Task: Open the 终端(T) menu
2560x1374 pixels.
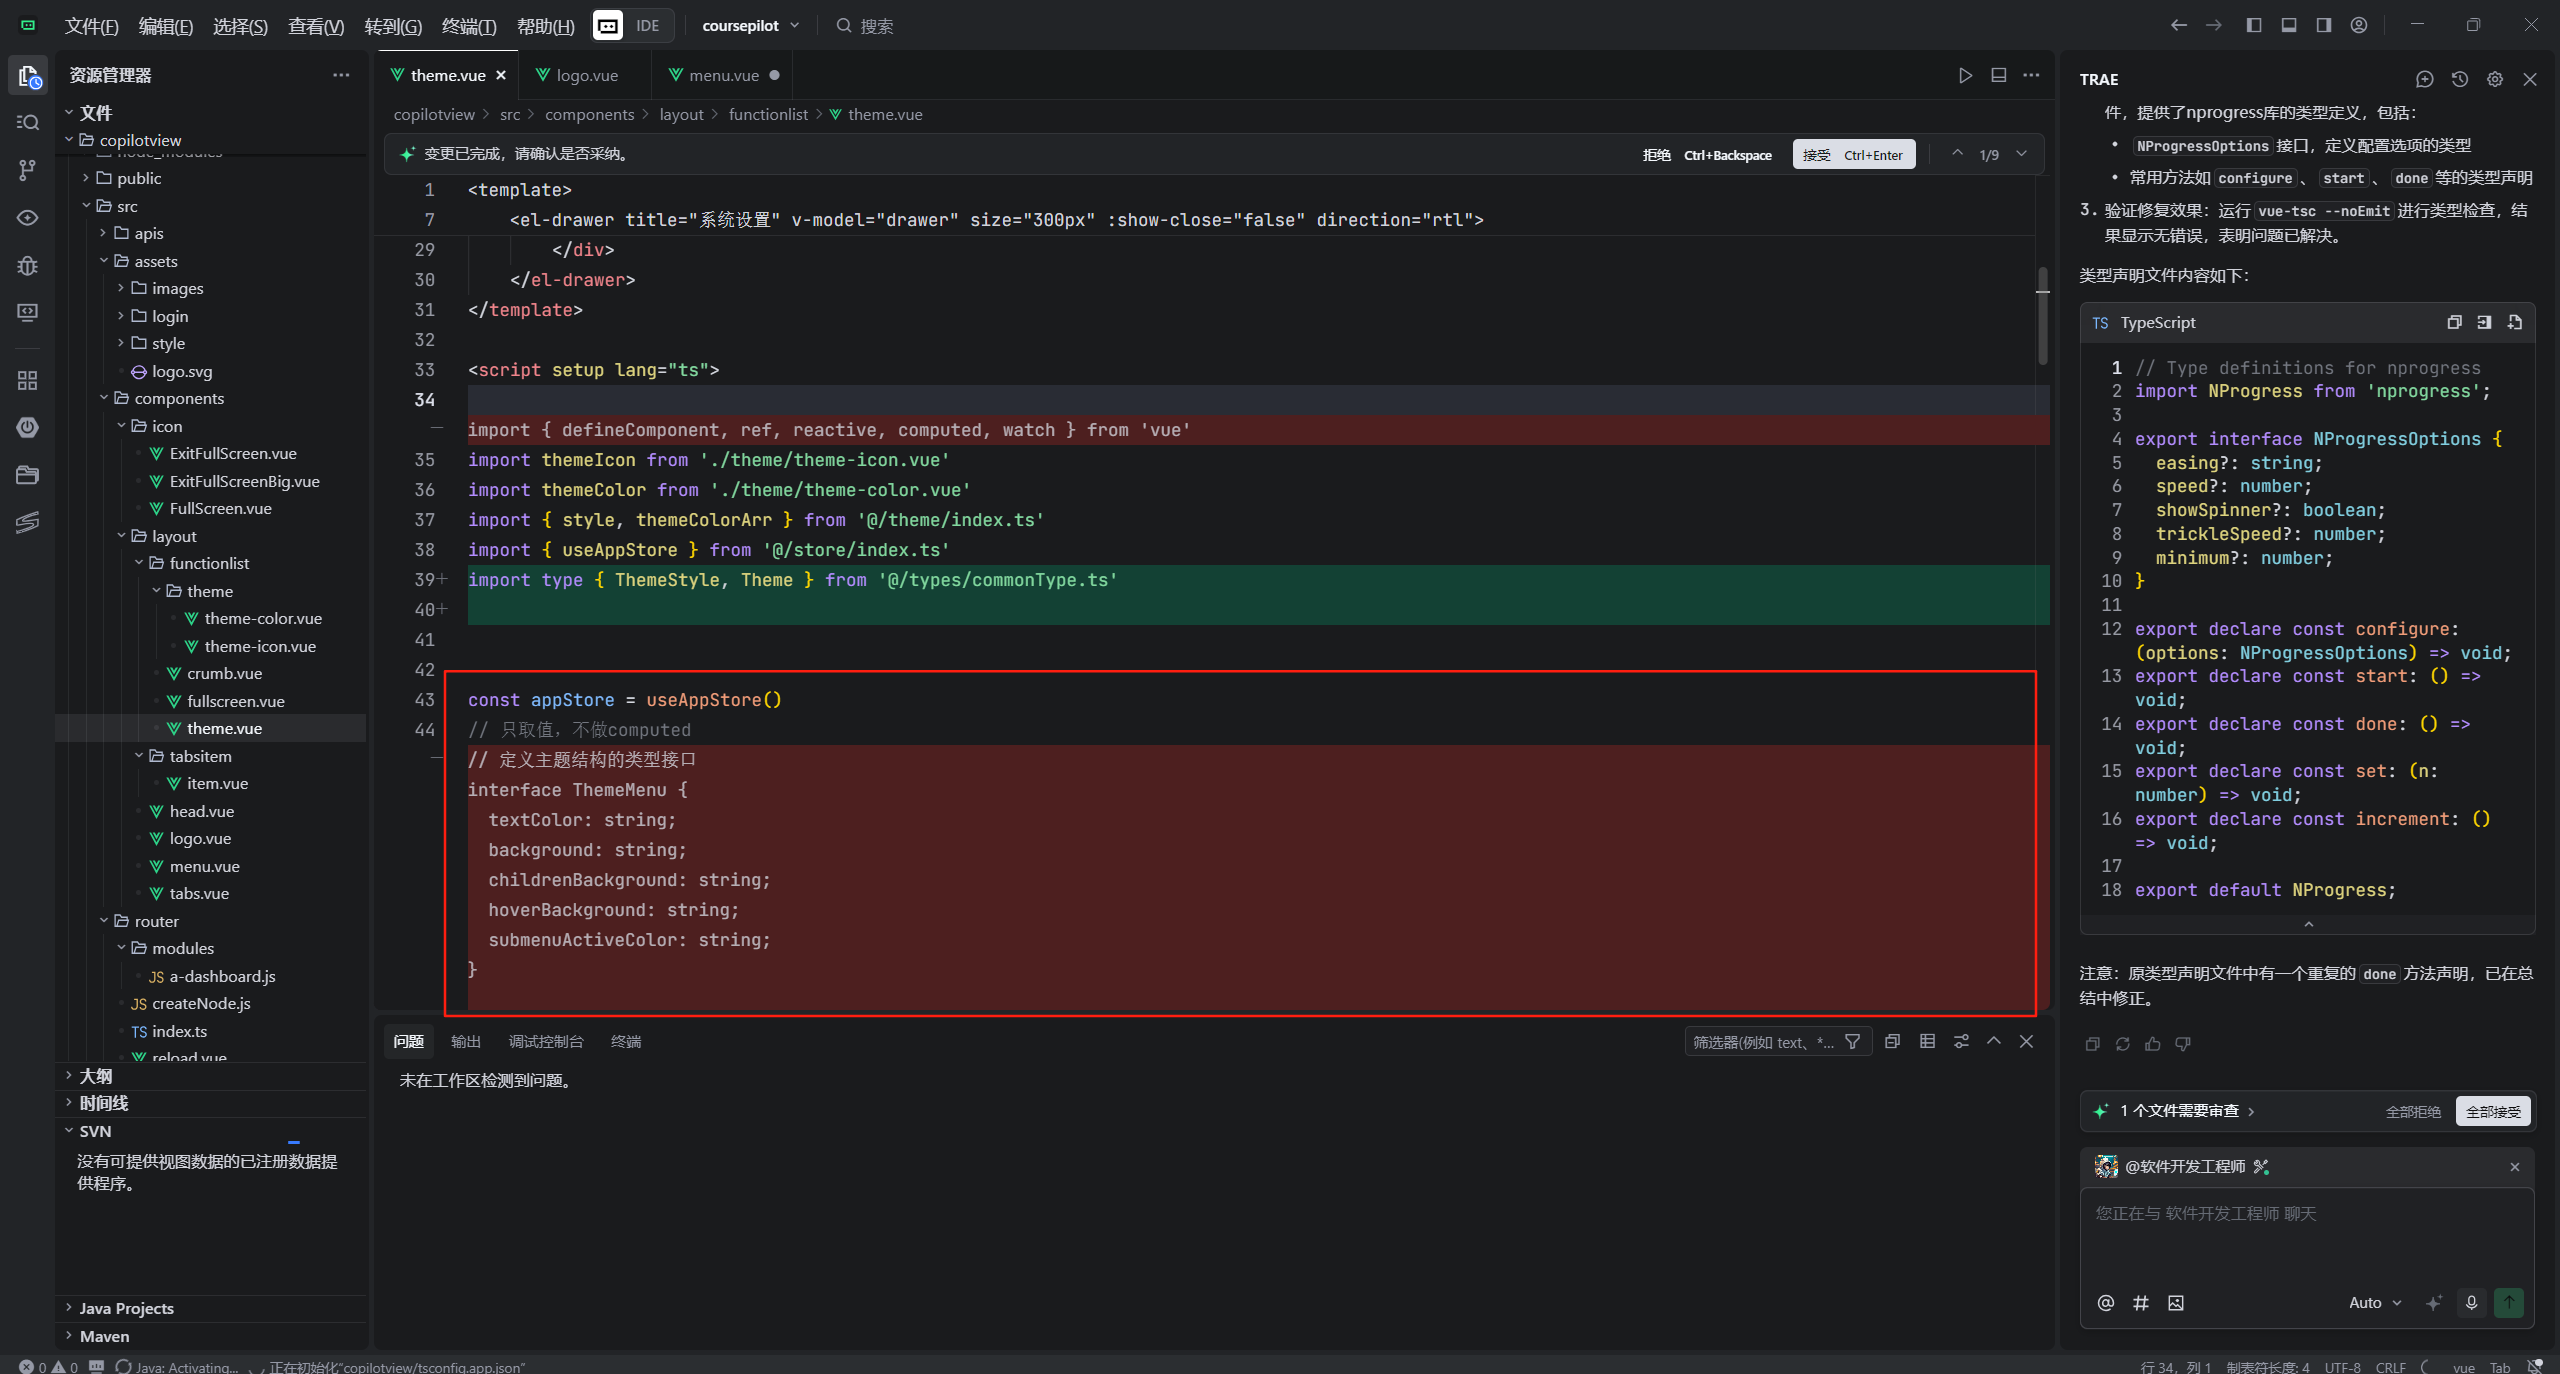Action: pos(468,26)
